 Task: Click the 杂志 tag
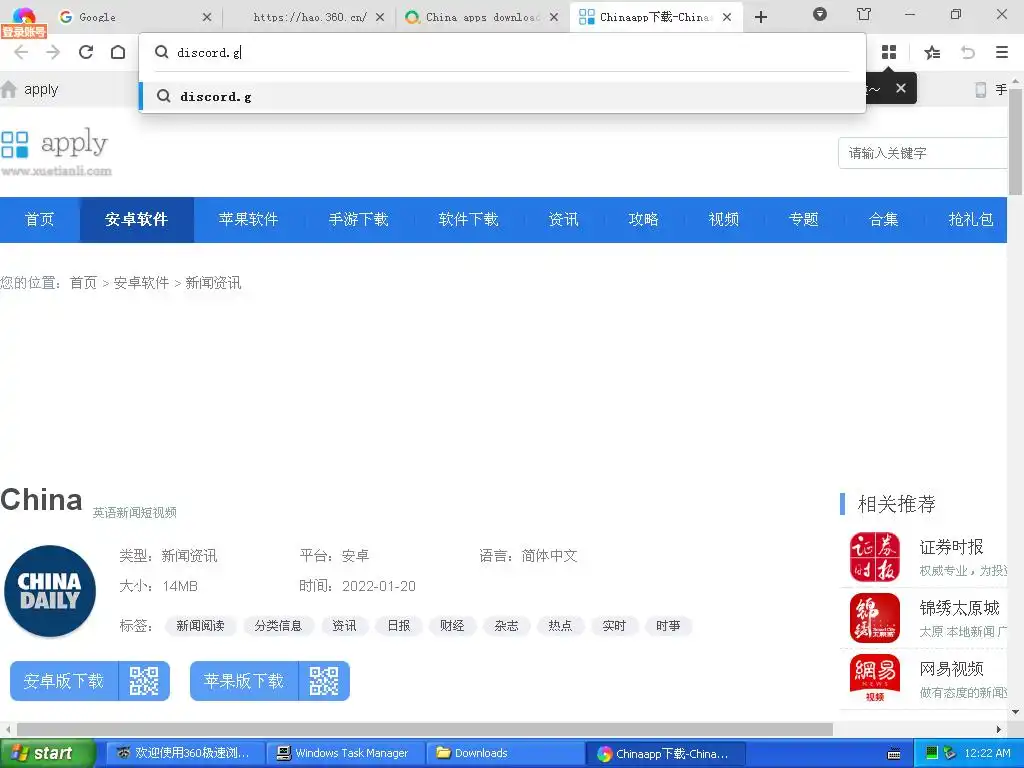[x=506, y=626]
